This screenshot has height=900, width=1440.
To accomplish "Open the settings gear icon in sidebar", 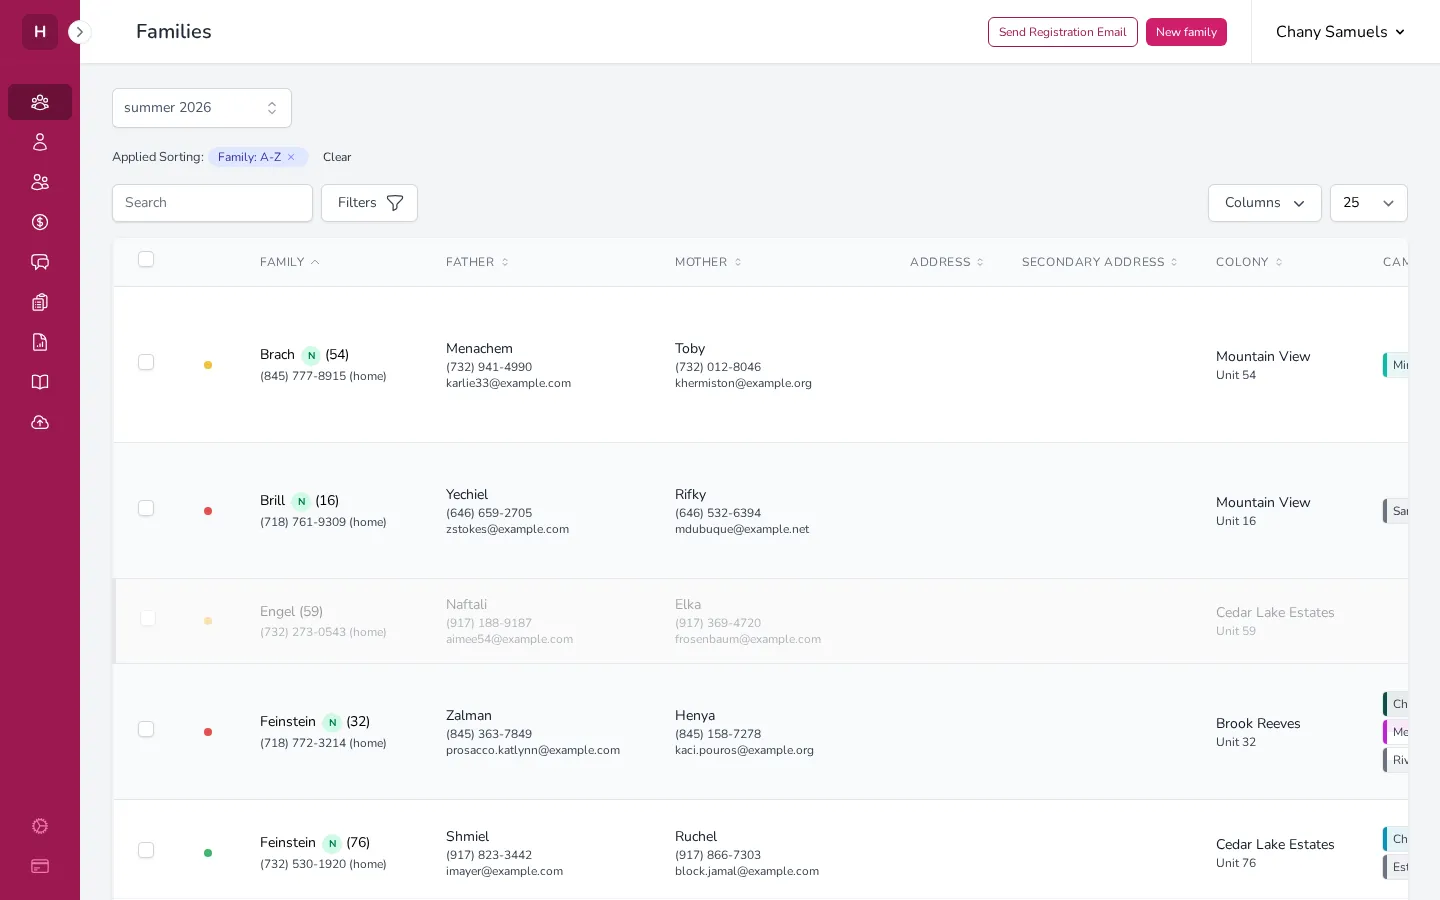I will pos(40,826).
